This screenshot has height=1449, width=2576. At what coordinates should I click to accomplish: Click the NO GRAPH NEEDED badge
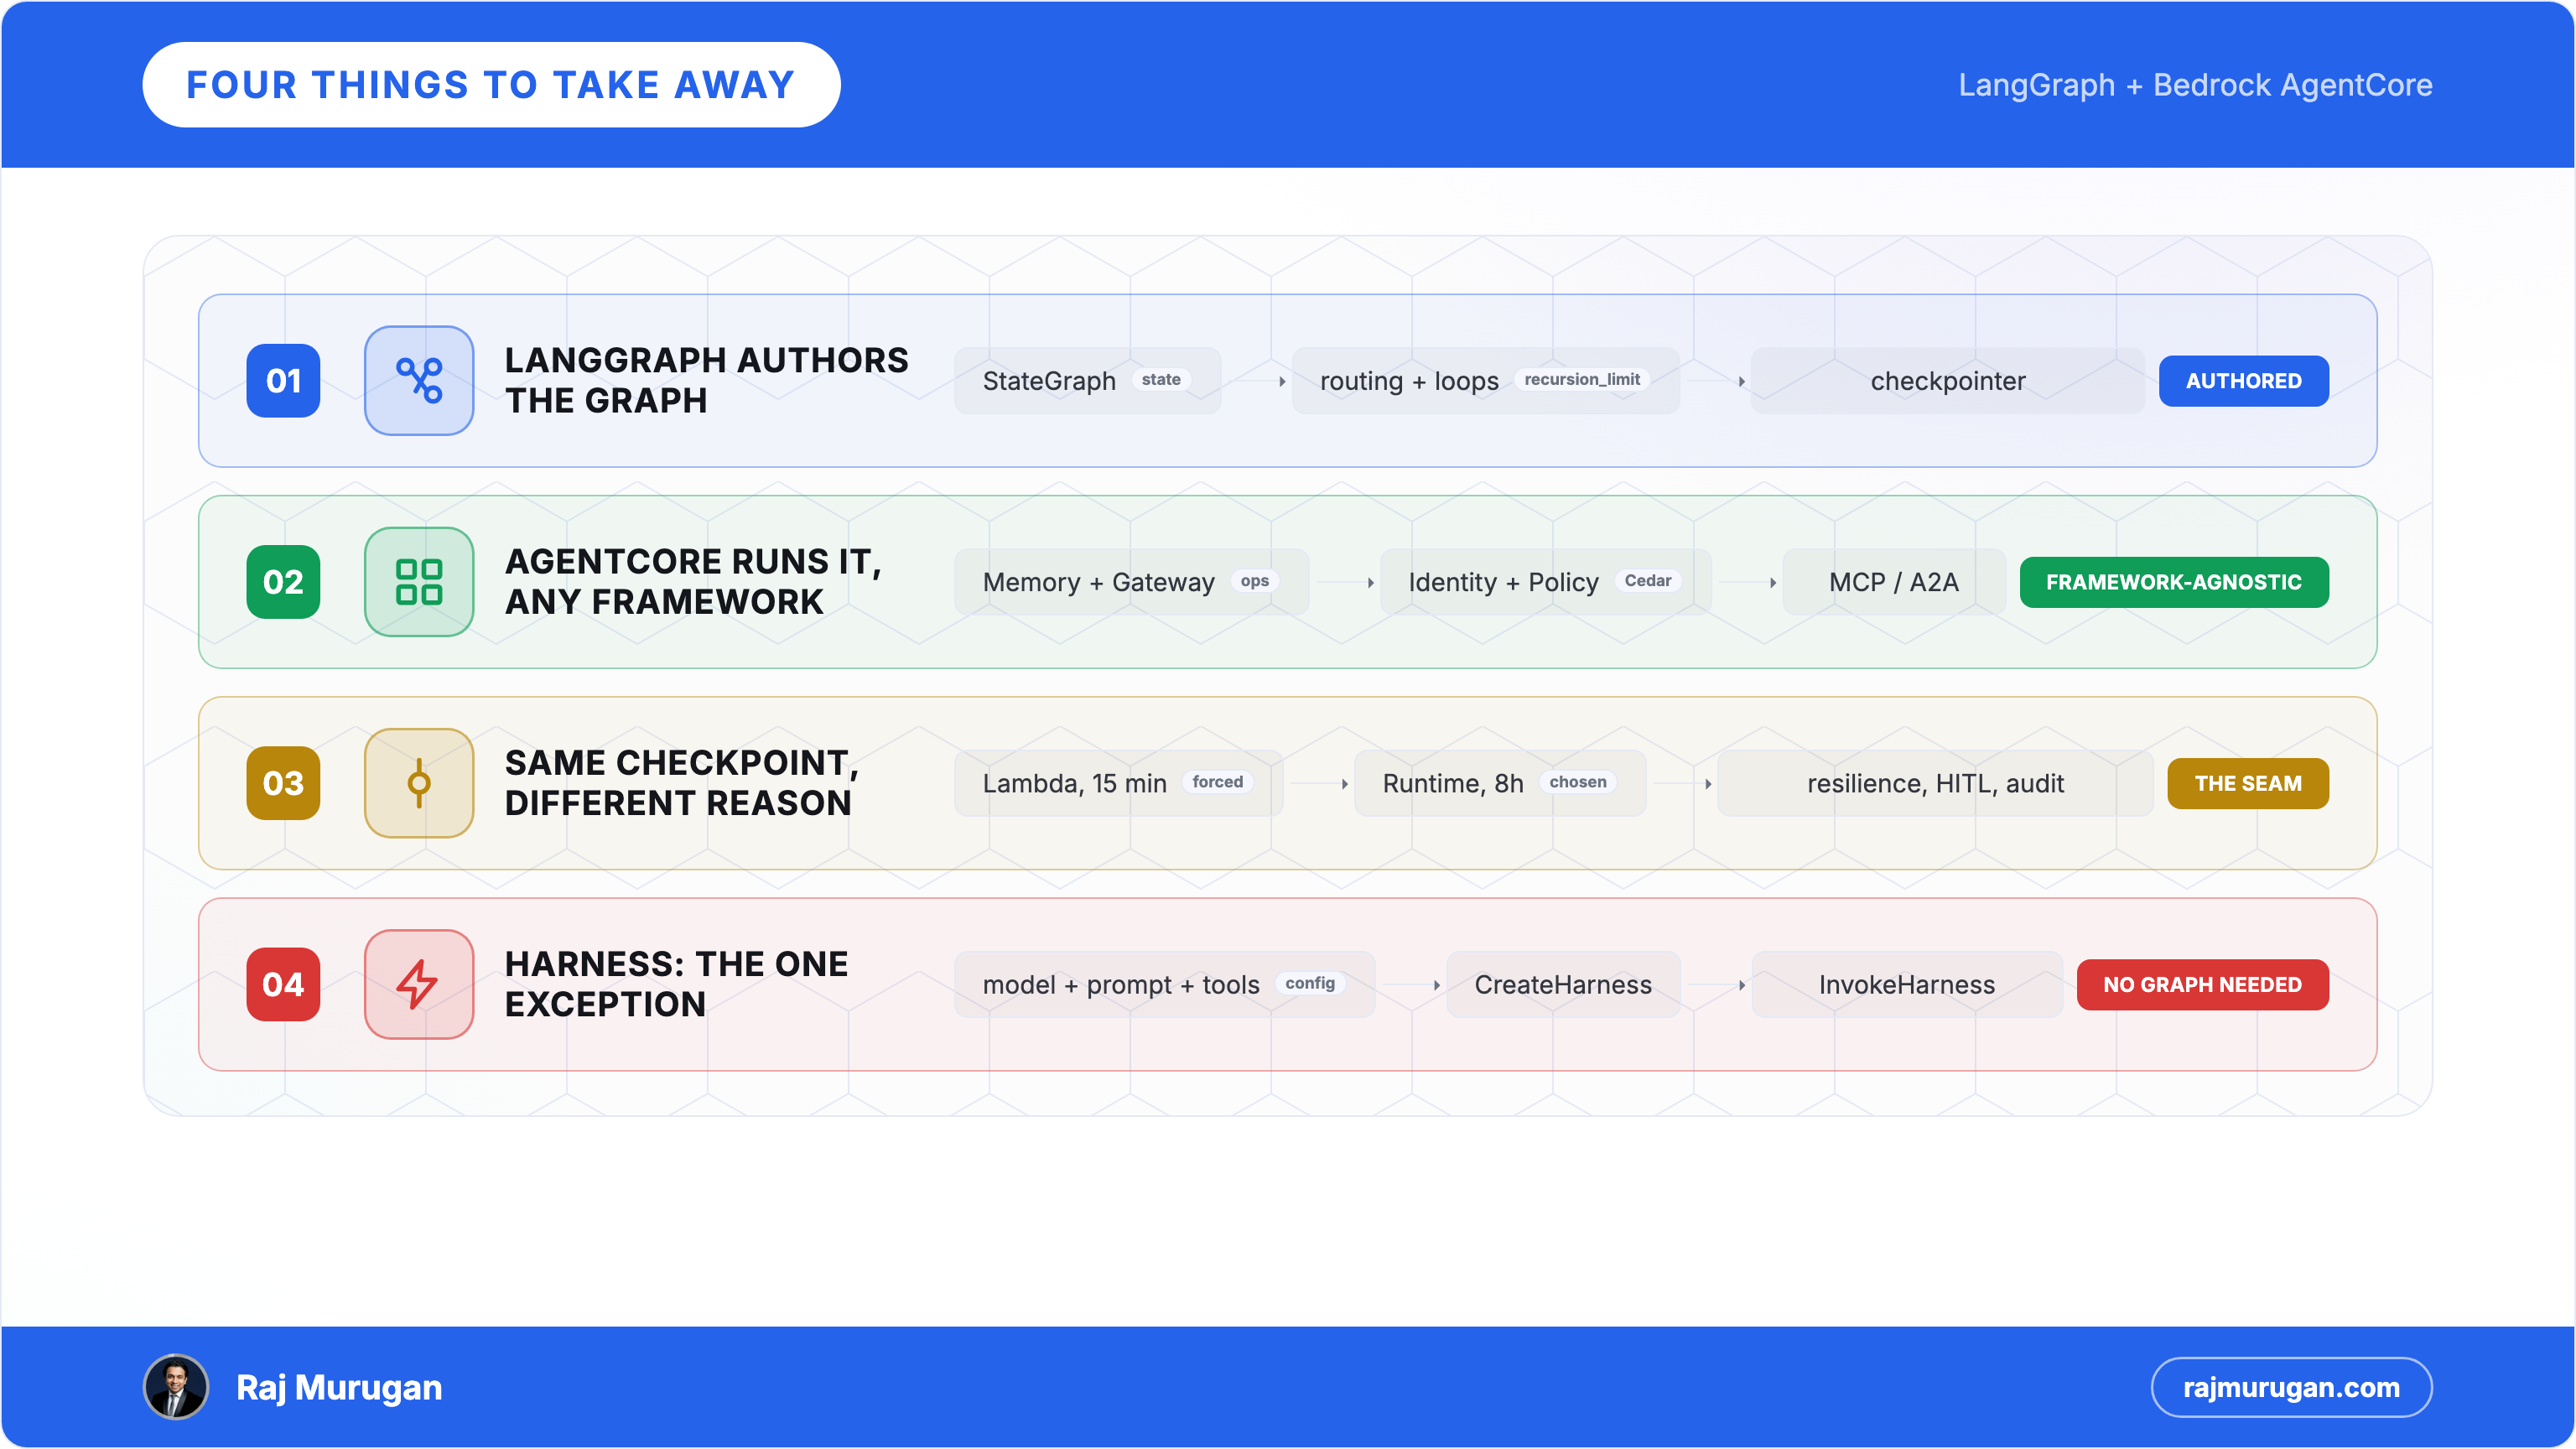(2202, 984)
